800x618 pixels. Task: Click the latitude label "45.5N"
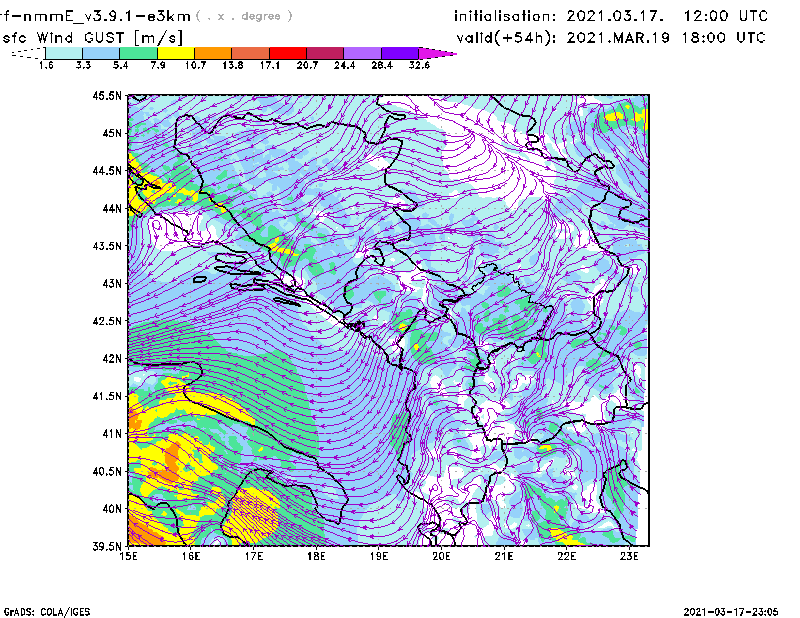(x=107, y=96)
